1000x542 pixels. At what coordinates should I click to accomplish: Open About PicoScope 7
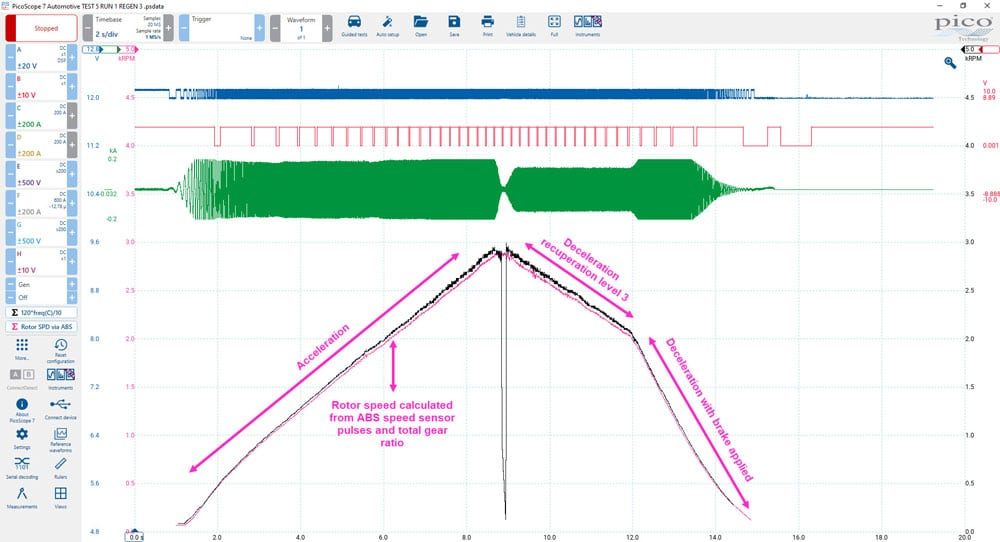(x=22, y=411)
